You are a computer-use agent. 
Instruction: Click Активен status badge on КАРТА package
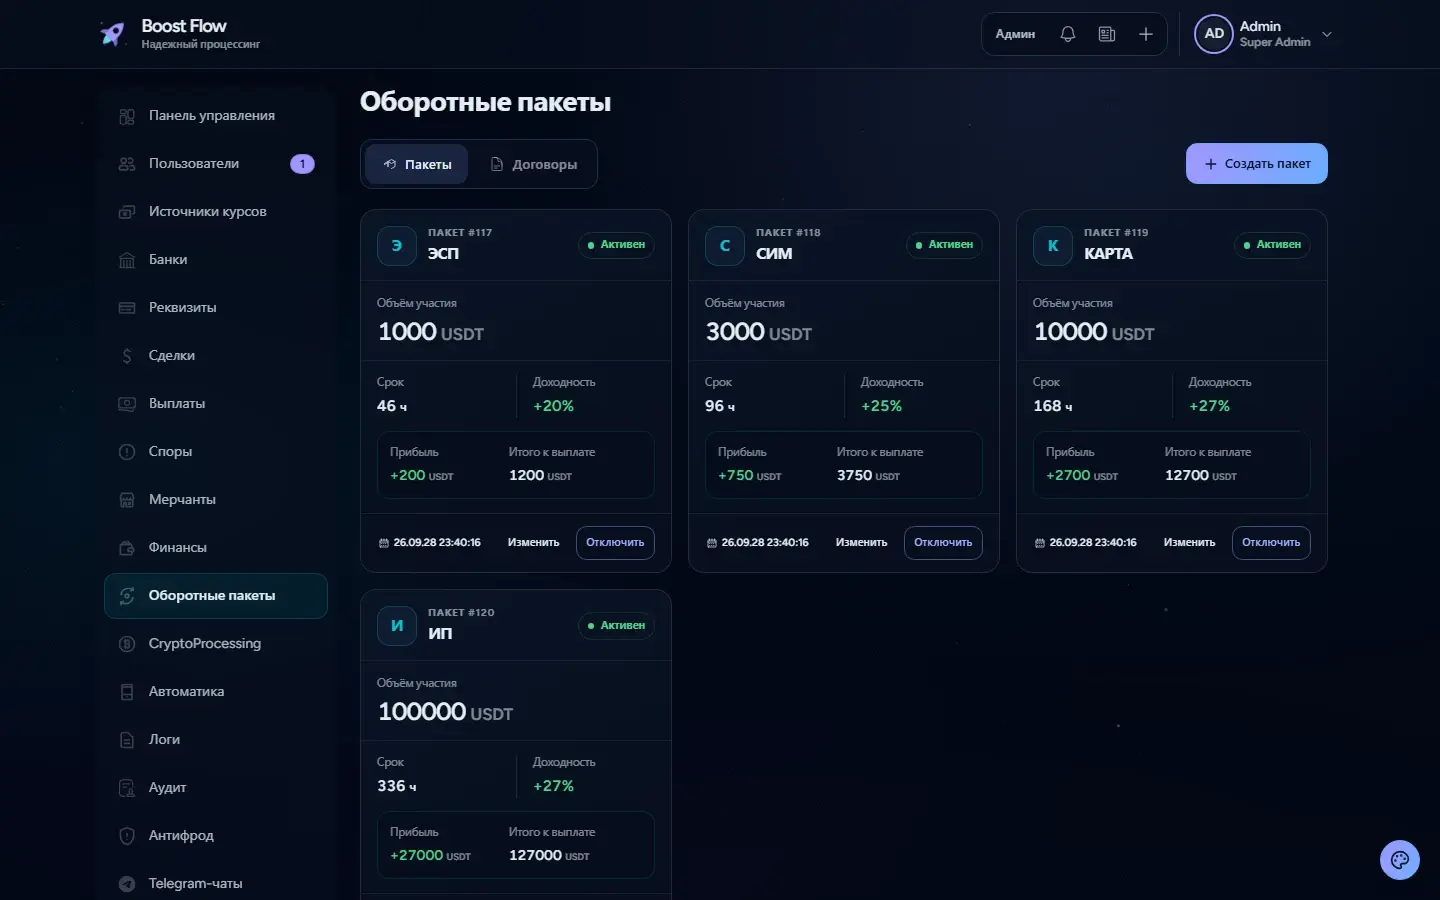pos(1272,245)
